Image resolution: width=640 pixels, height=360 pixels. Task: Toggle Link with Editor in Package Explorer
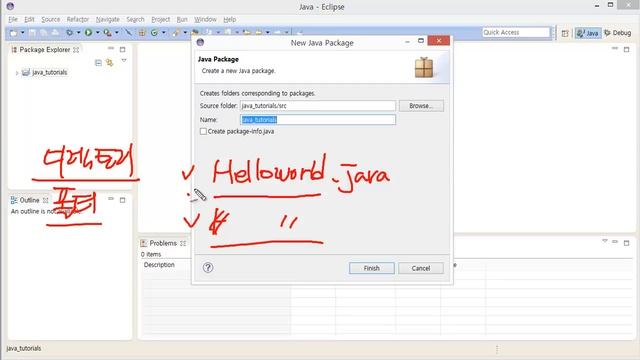(109, 62)
